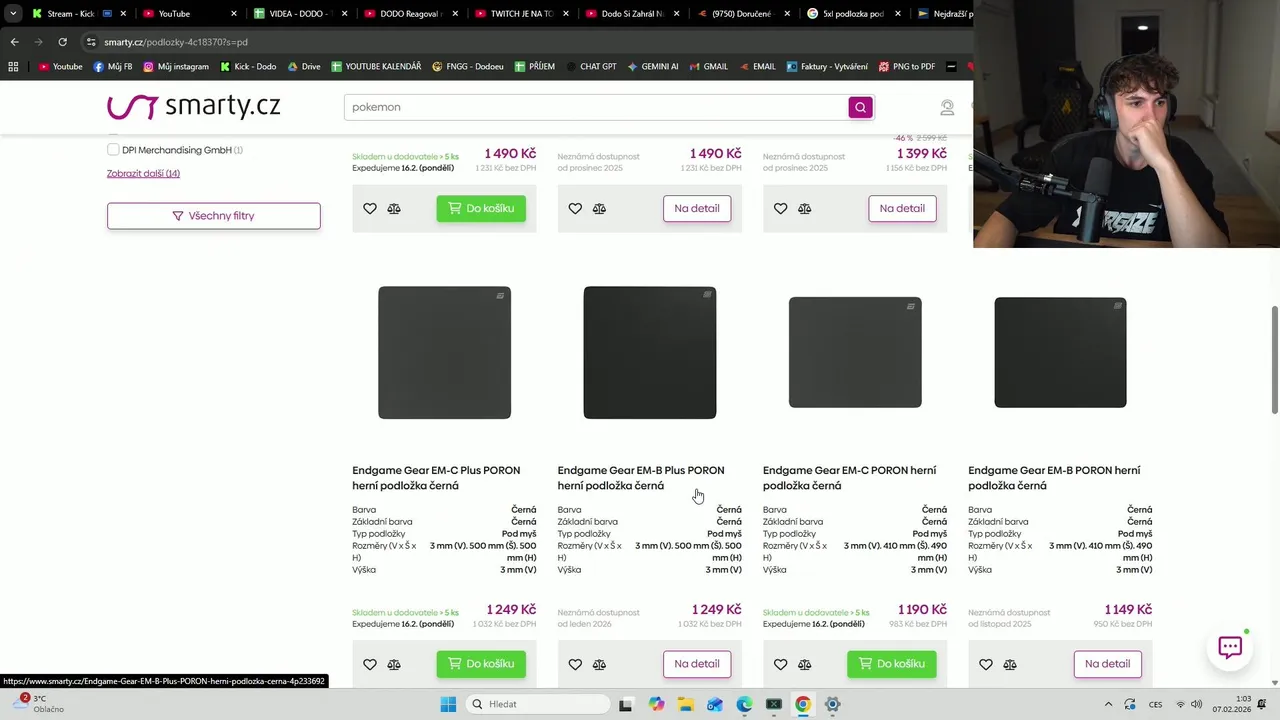Open EM-C Plus PORON product image
The image size is (1280, 720).
(445, 353)
